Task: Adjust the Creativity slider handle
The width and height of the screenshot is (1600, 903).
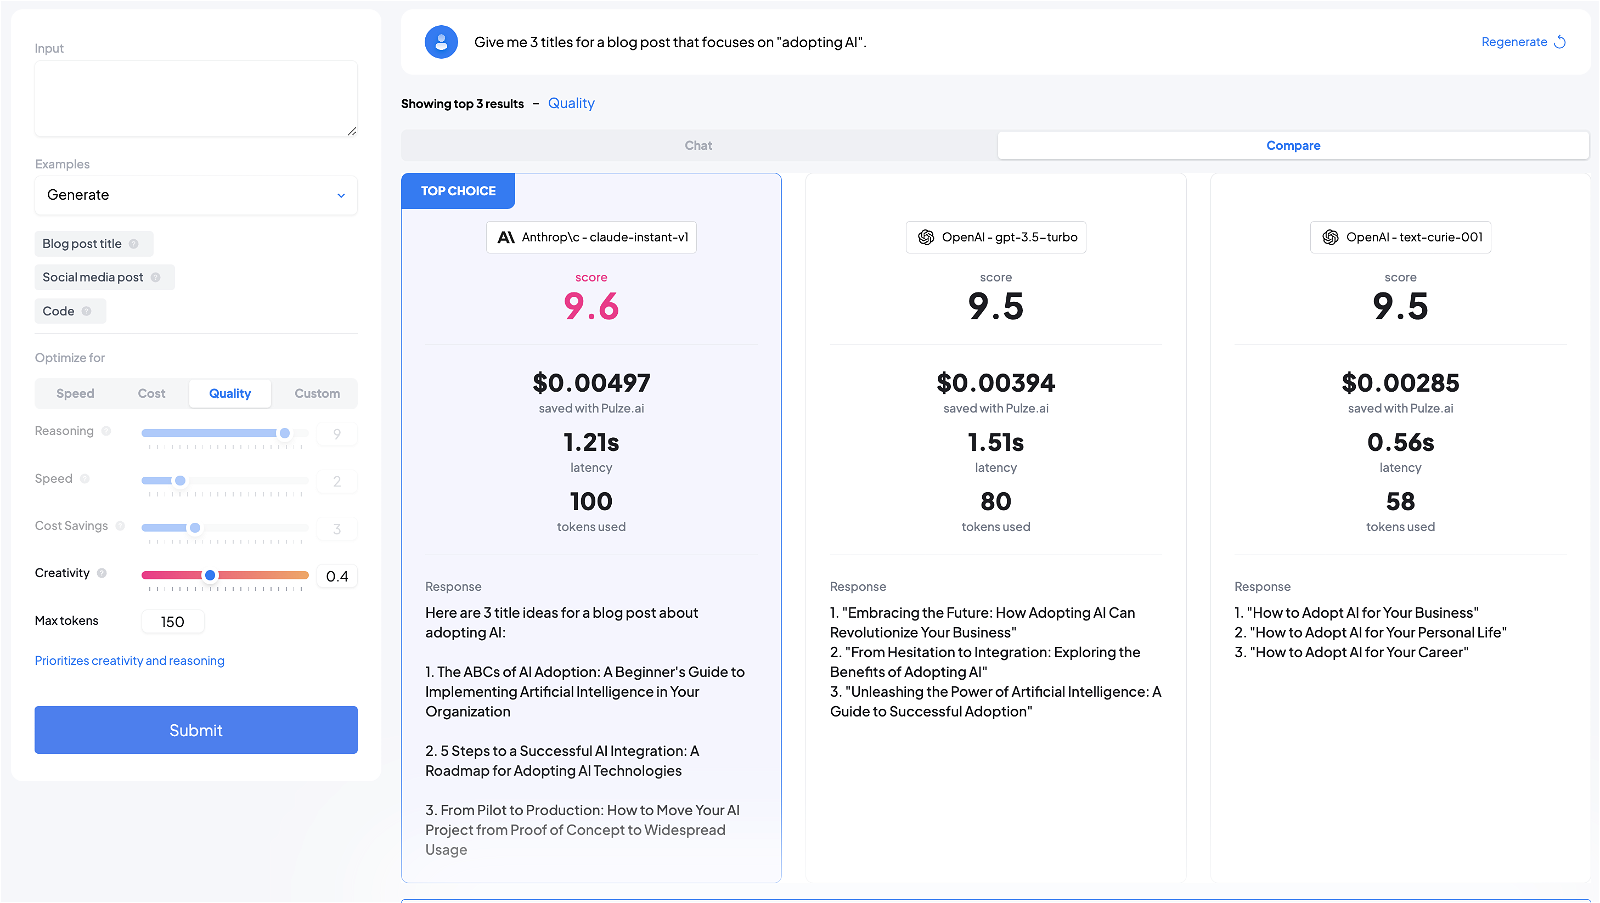Action: click(210, 575)
